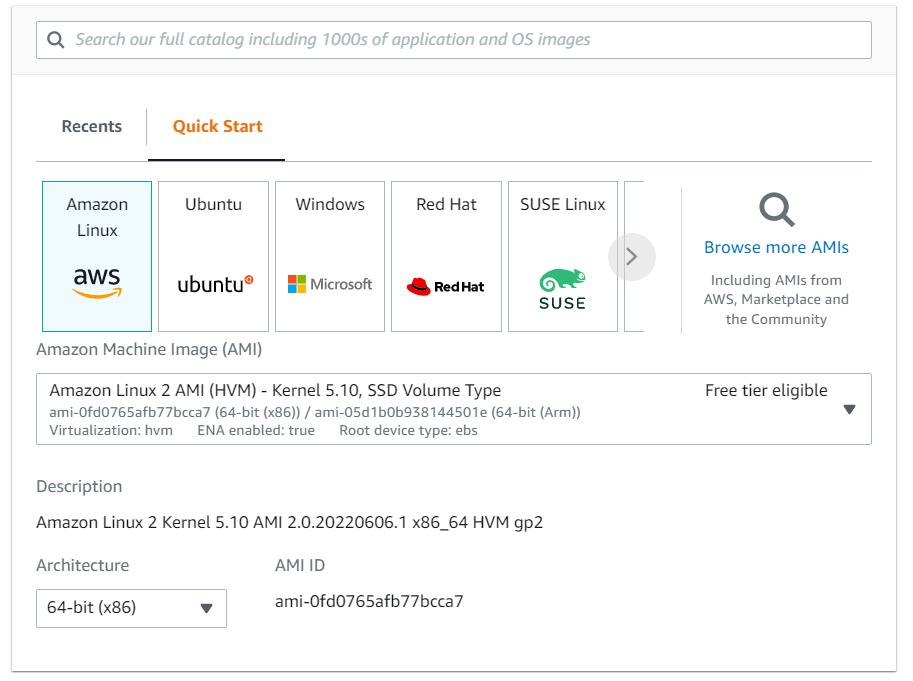Click the search magnifier icon in catalog field
Screen dimensions: 913x681
point(55,40)
